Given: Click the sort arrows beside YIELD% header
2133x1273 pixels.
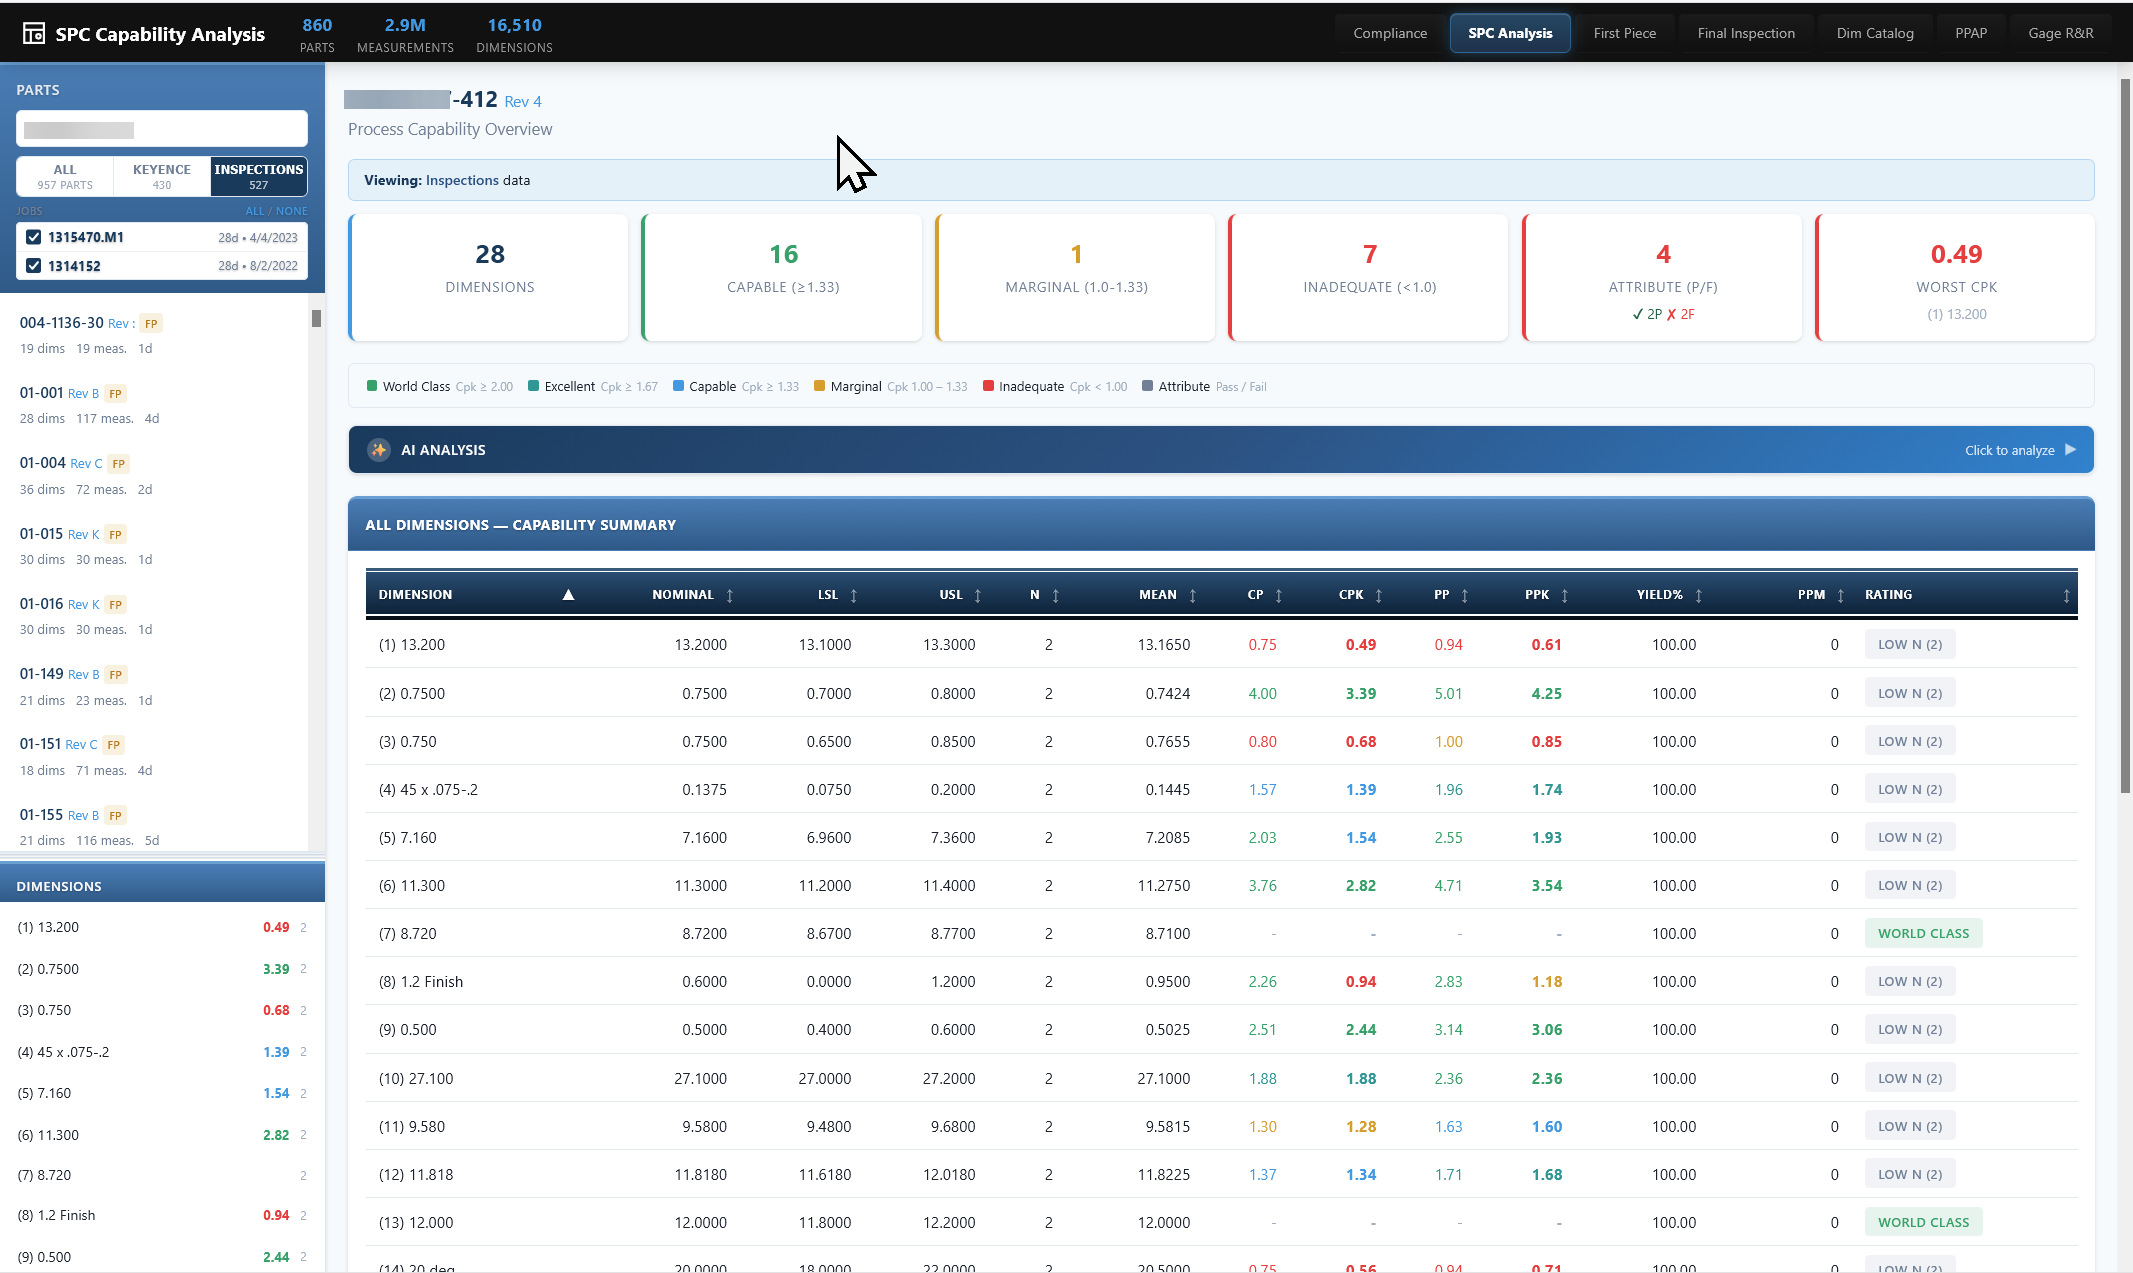Looking at the screenshot, I should tap(1698, 595).
